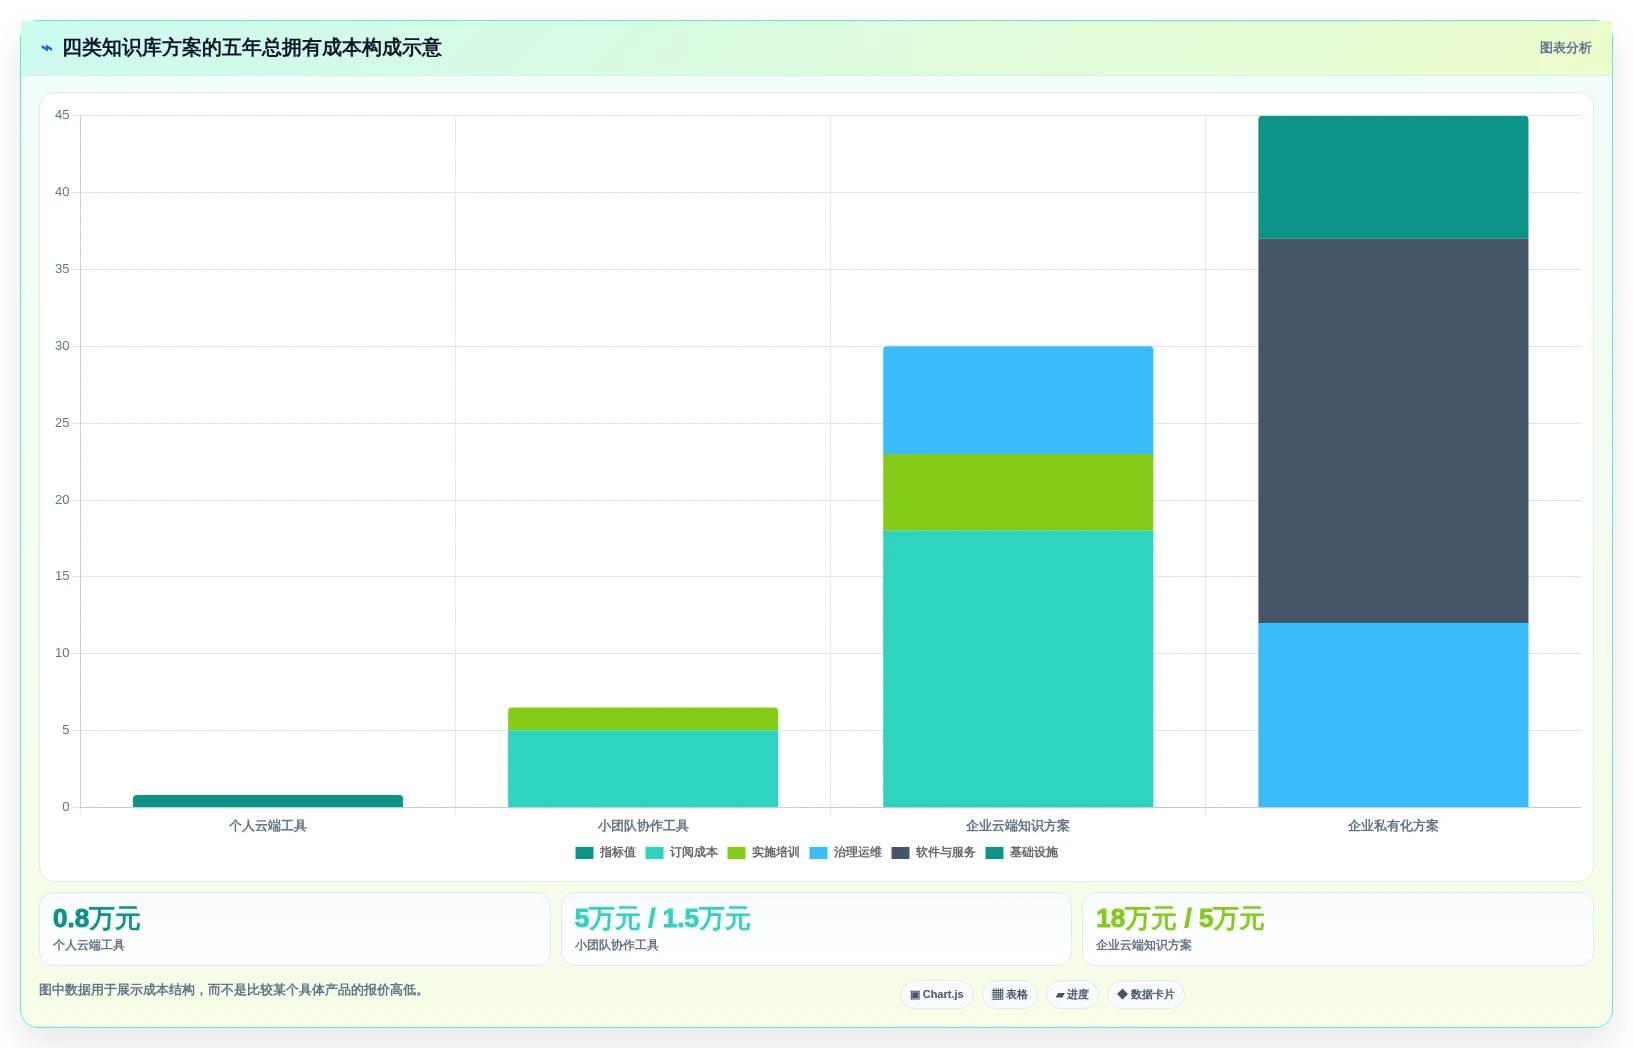The width and height of the screenshot is (1633, 1048).
Task: Toggle the 指标值 legend entry
Action: 606,853
